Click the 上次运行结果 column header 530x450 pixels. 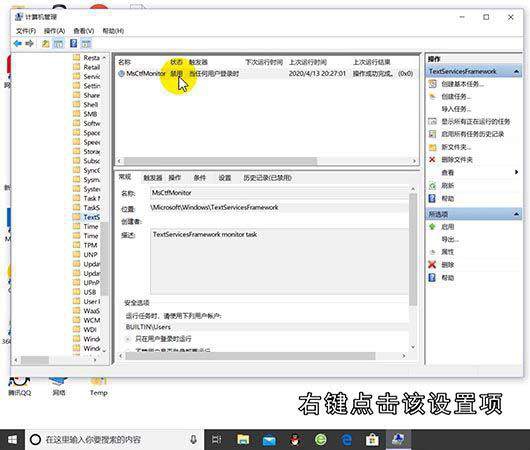371,62
